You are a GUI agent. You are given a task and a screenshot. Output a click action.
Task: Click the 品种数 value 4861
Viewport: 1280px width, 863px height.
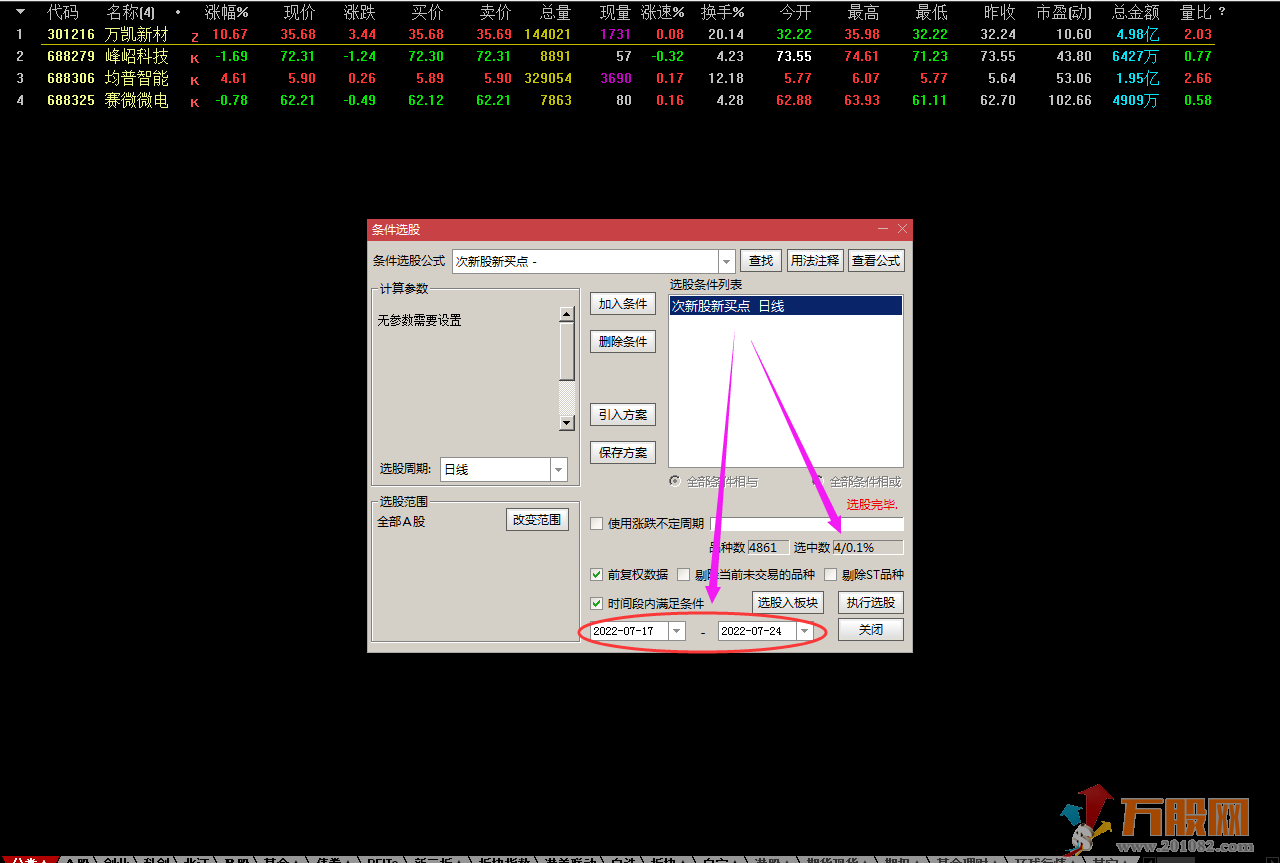tap(768, 547)
